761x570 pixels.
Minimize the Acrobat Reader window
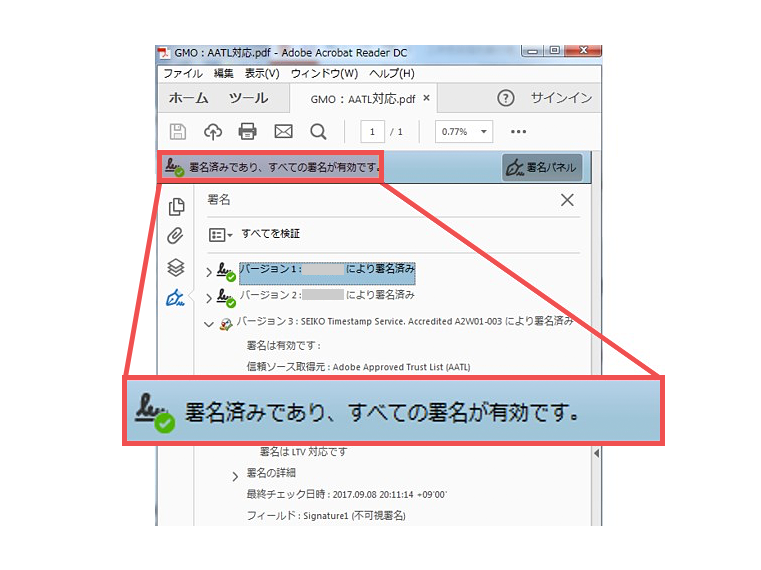533,50
